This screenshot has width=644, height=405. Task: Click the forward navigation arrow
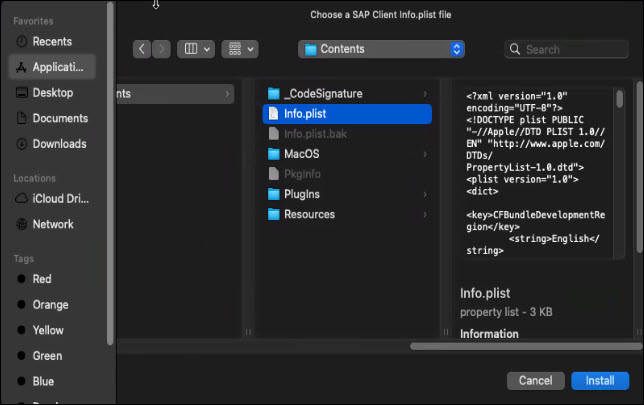[x=161, y=49]
